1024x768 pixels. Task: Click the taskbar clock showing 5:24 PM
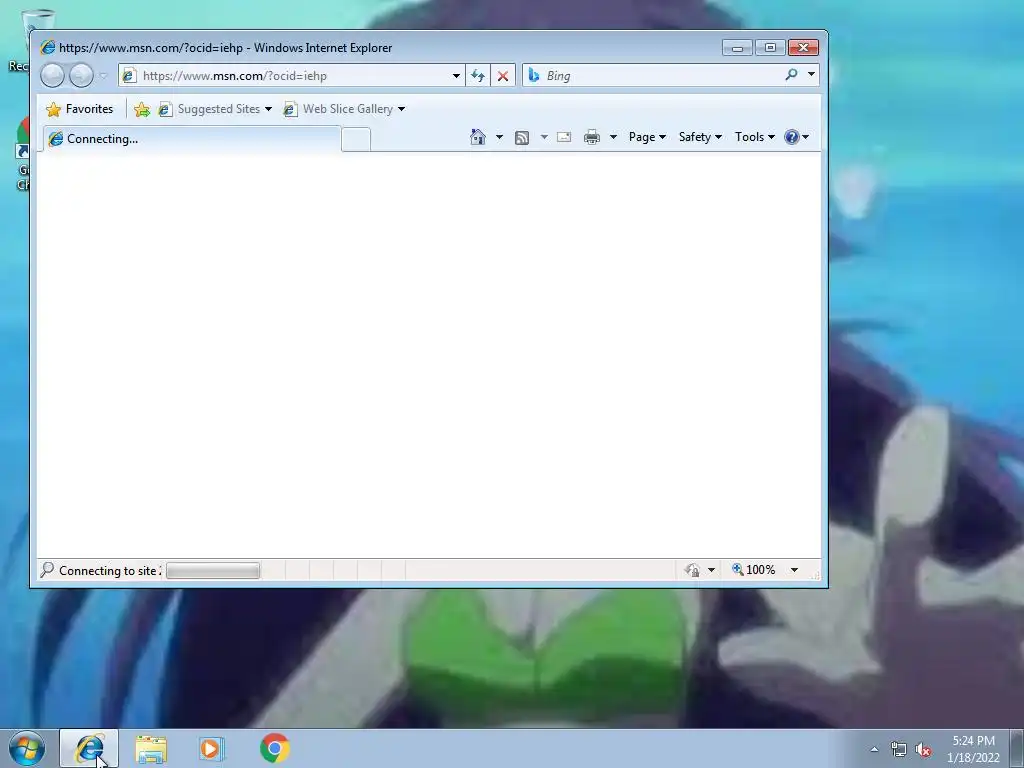[973, 749]
